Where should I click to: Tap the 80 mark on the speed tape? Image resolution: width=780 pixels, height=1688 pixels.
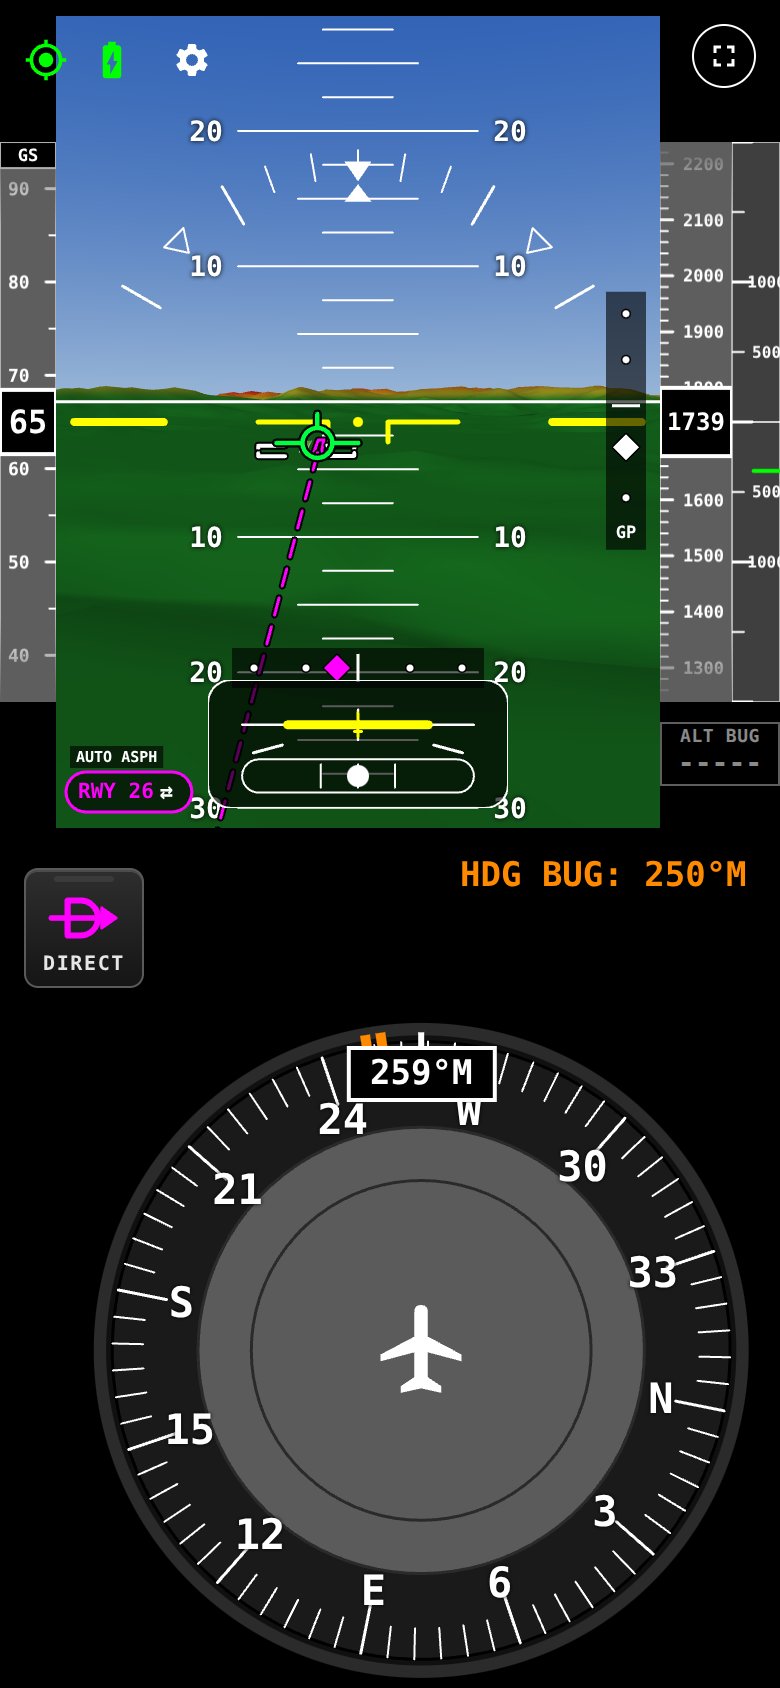click(x=19, y=282)
